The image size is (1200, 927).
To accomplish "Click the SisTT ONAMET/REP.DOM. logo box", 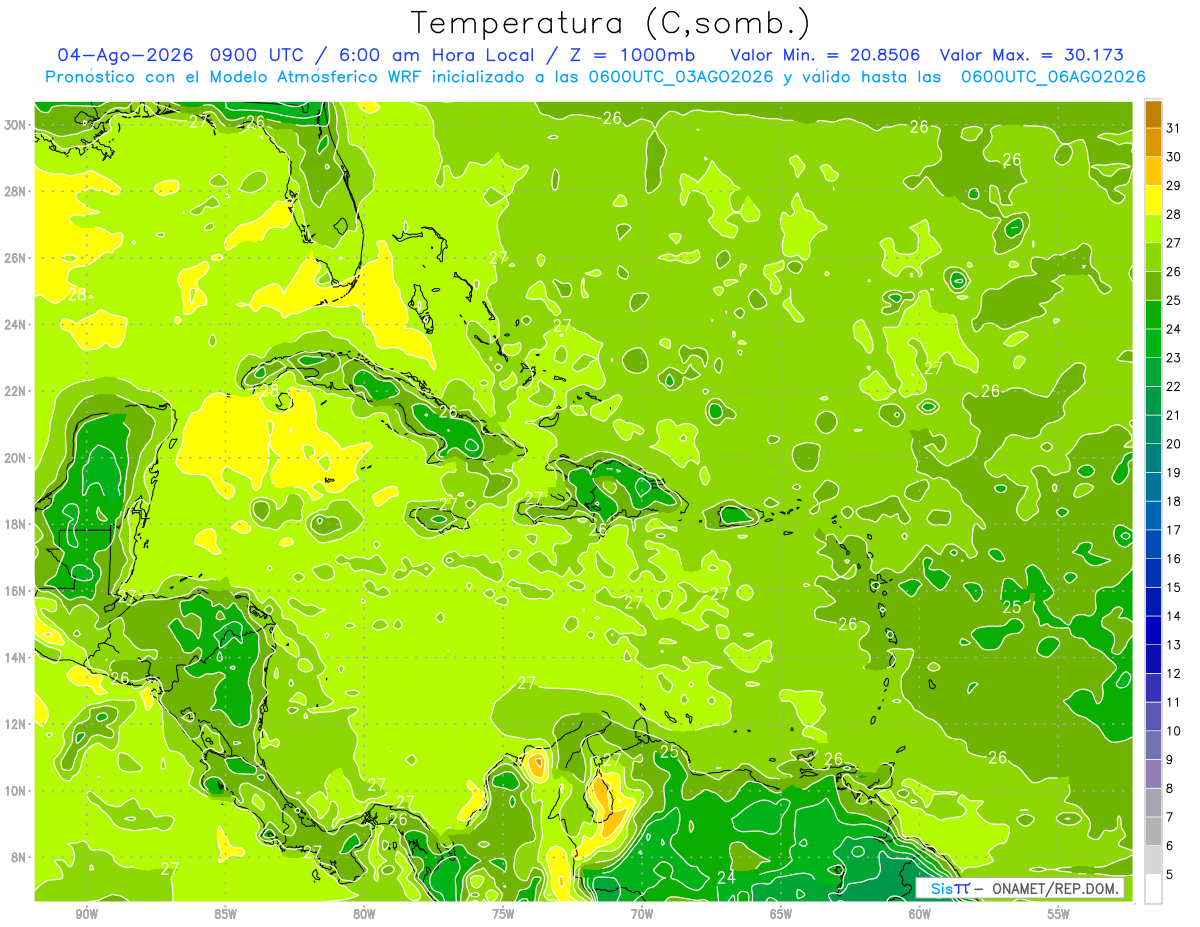I will [1020, 888].
